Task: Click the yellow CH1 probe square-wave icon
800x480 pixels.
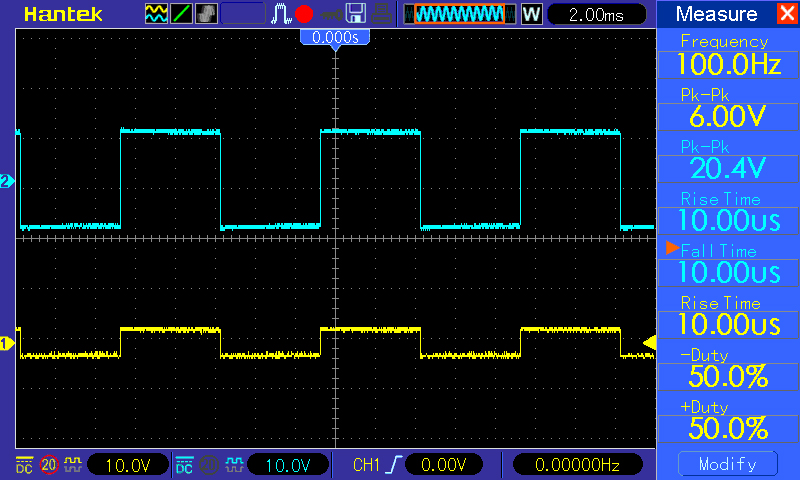Action: [73, 465]
